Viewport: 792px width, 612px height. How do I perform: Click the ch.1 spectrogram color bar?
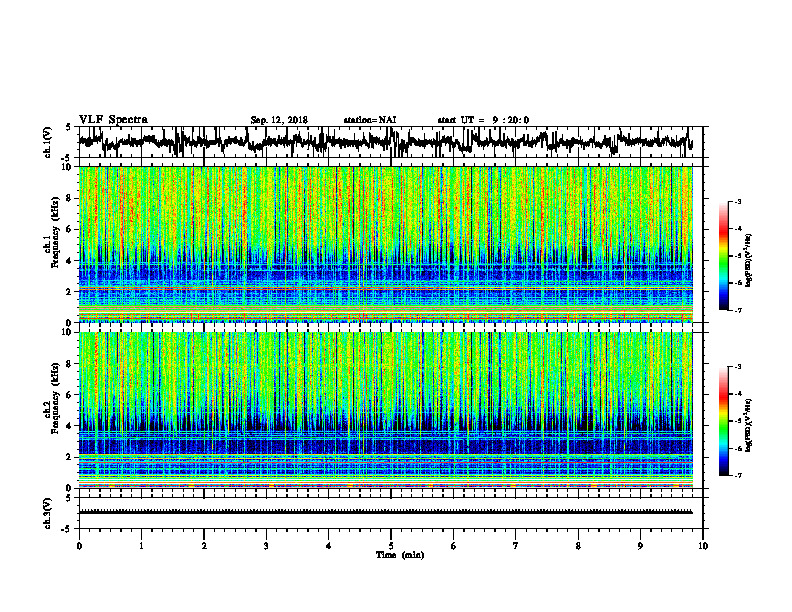723,256
